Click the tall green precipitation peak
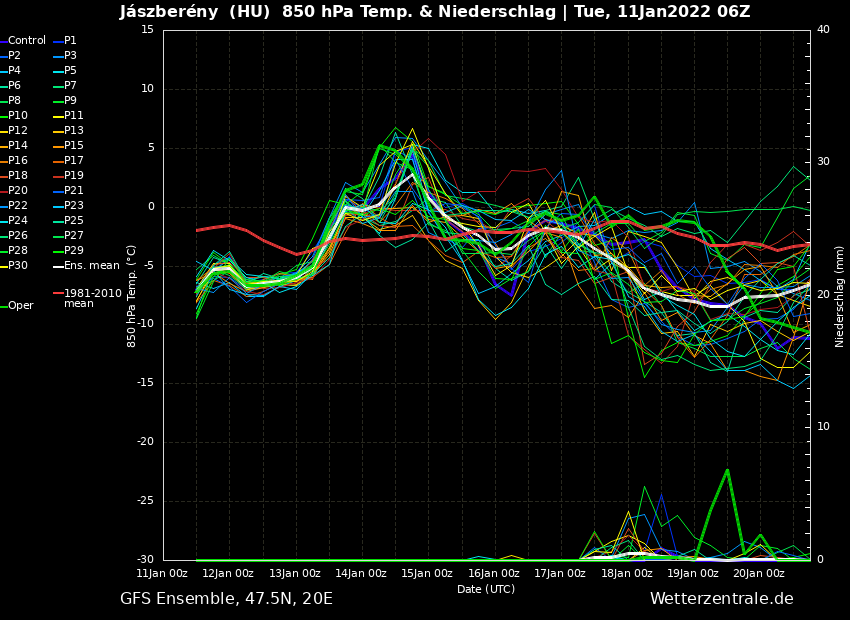This screenshot has height=620, width=850. pos(727,470)
